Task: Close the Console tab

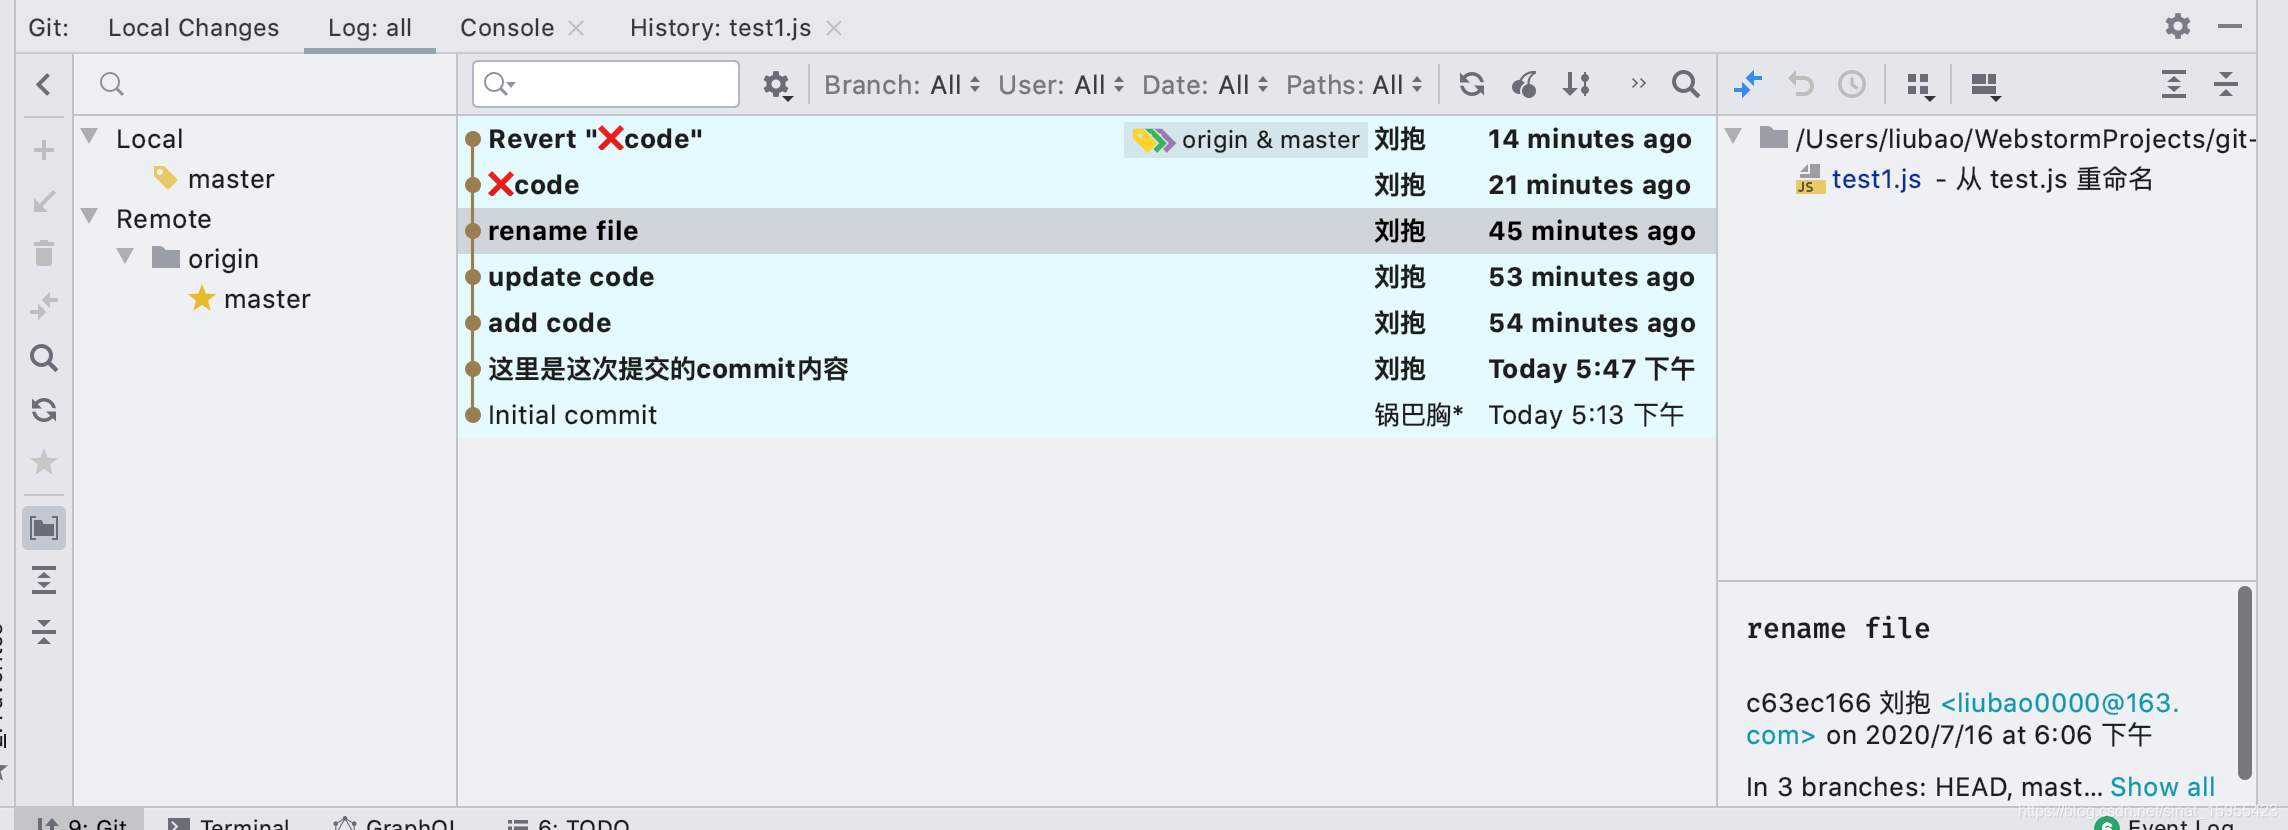Action: 576,28
